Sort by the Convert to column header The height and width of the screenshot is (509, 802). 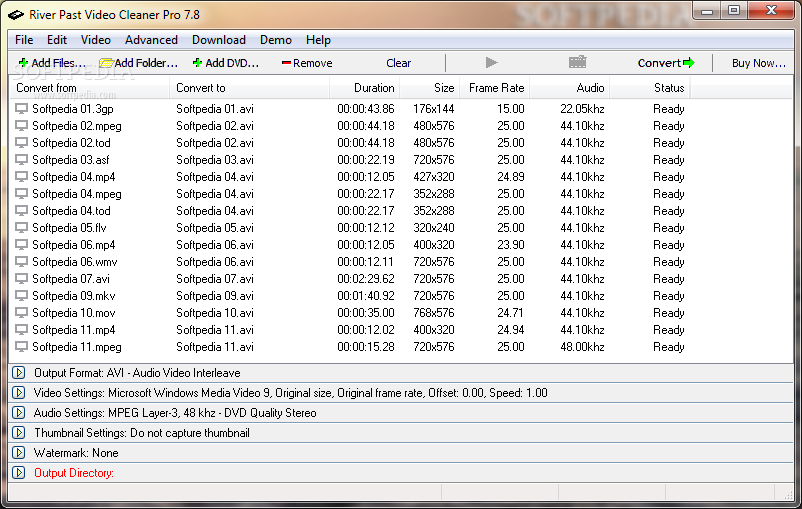click(250, 87)
